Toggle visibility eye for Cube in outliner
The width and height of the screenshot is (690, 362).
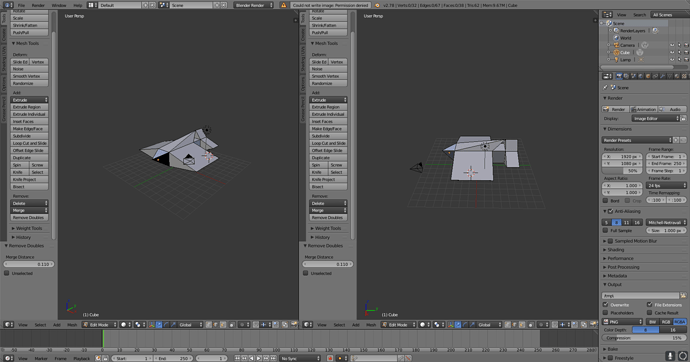coord(672,52)
